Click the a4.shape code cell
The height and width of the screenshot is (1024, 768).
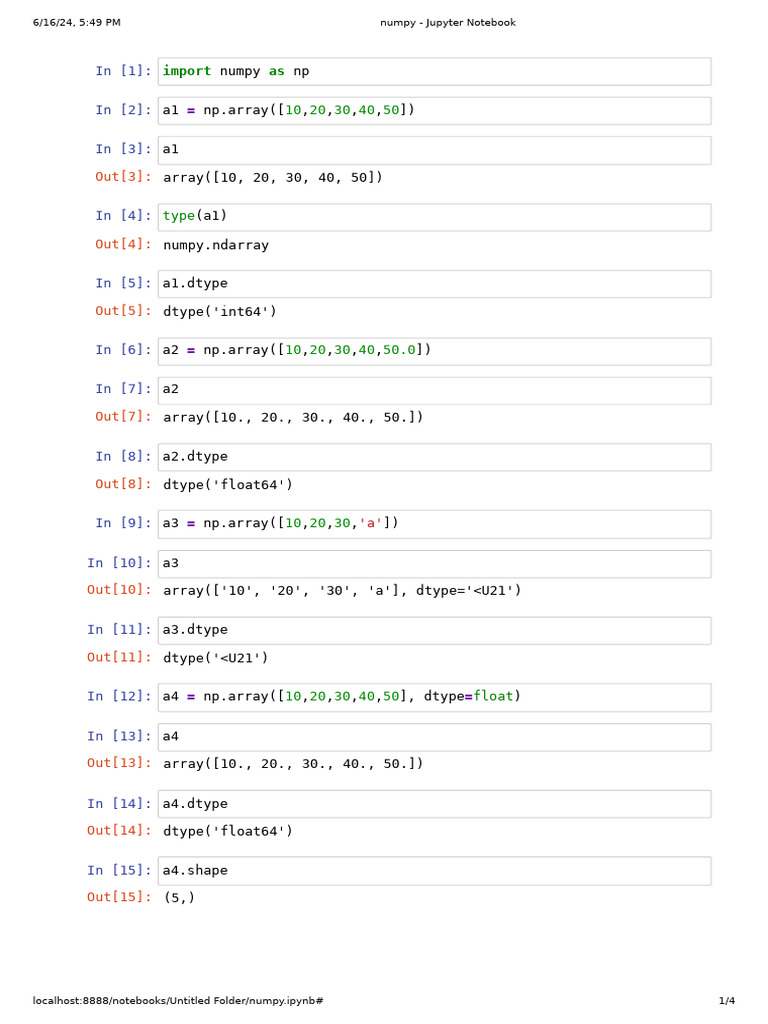434,871
